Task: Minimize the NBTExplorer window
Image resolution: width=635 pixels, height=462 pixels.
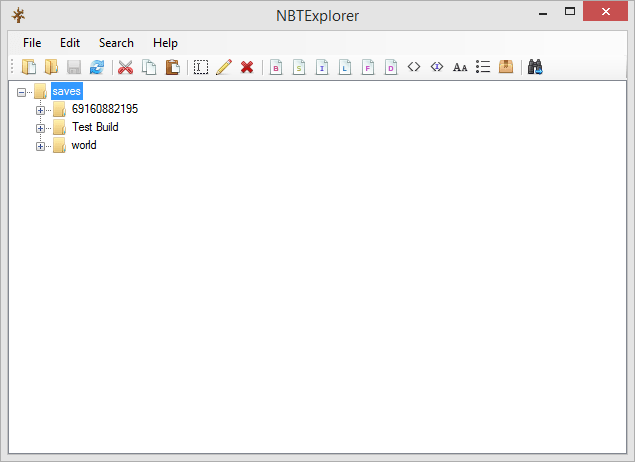Action: tap(543, 12)
